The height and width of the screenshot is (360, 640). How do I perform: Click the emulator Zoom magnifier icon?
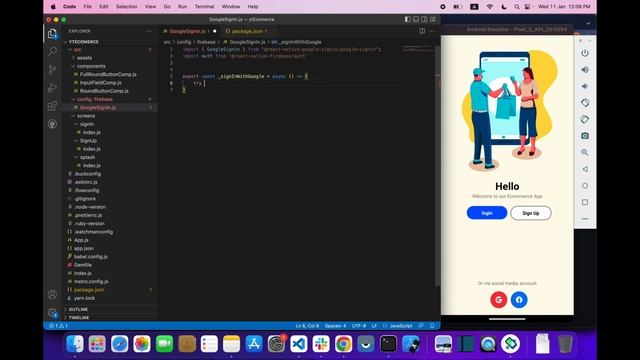tap(585, 152)
